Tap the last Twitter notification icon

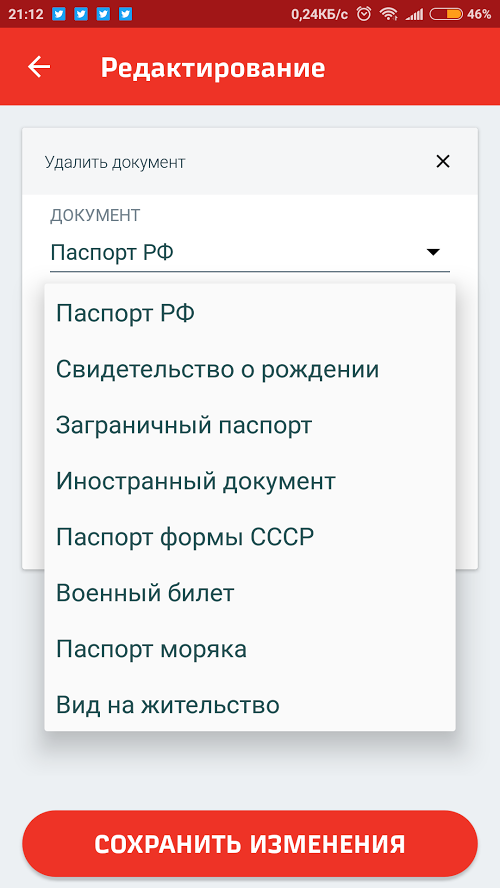[x=125, y=14]
